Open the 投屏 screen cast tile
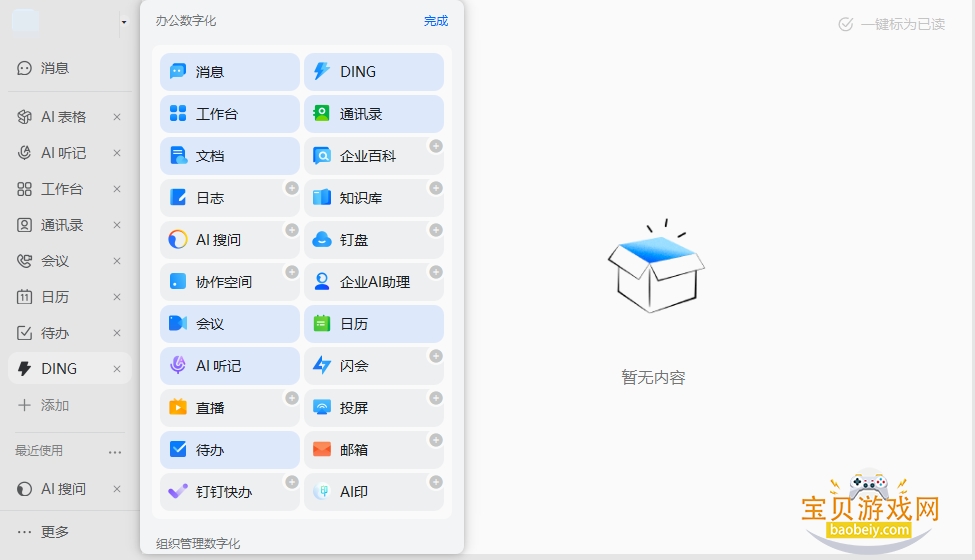975x560 pixels. (374, 408)
